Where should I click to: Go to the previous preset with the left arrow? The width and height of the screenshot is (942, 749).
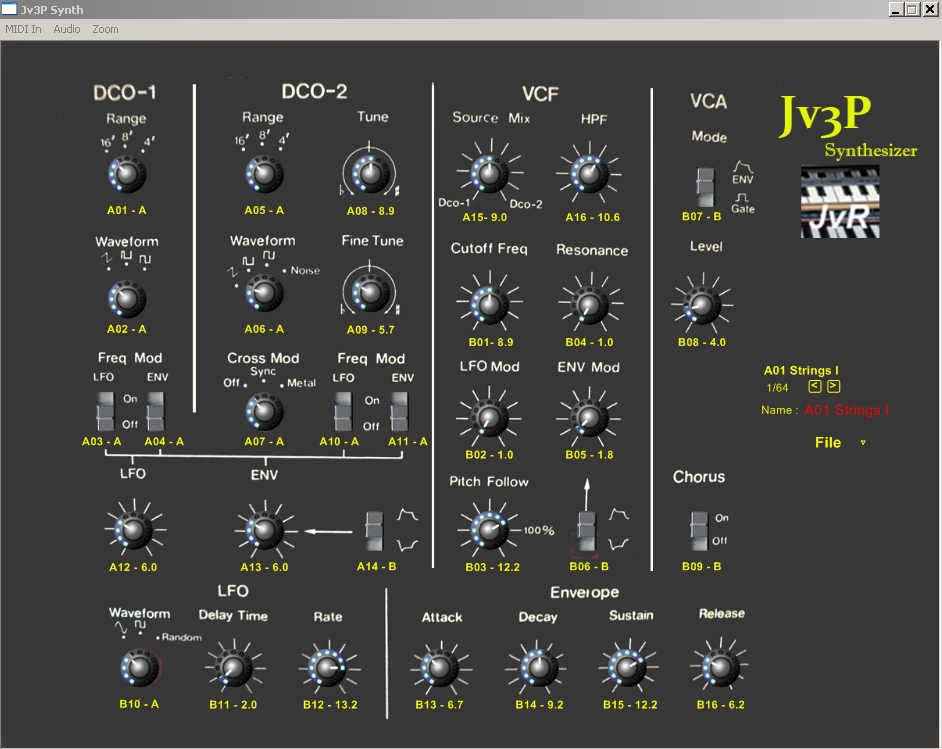pos(815,387)
